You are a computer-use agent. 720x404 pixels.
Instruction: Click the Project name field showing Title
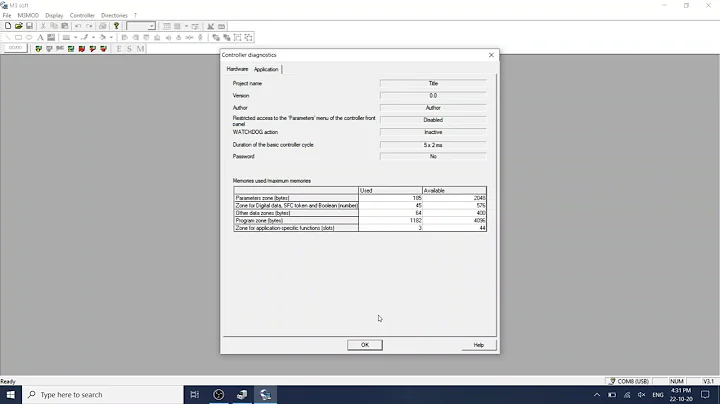click(433, 84)
